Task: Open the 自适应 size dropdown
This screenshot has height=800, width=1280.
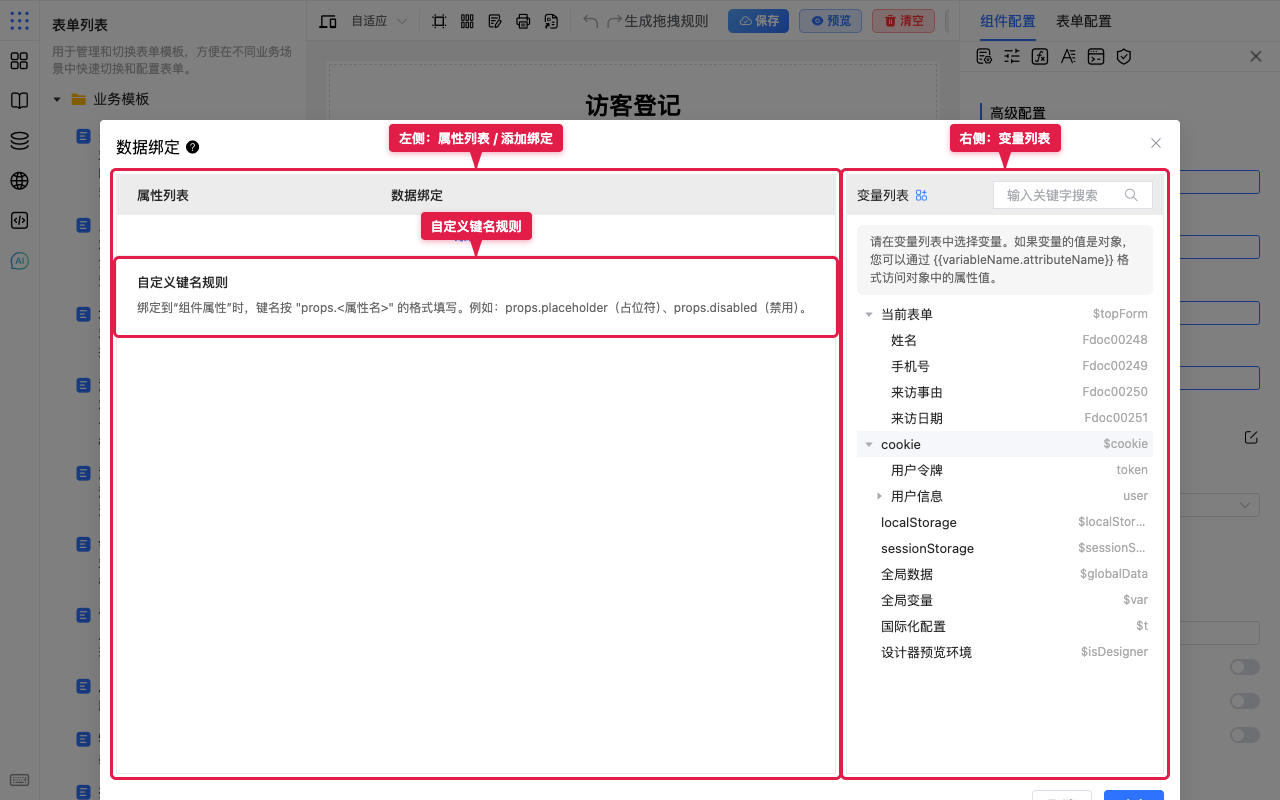Action: (379, 21)
